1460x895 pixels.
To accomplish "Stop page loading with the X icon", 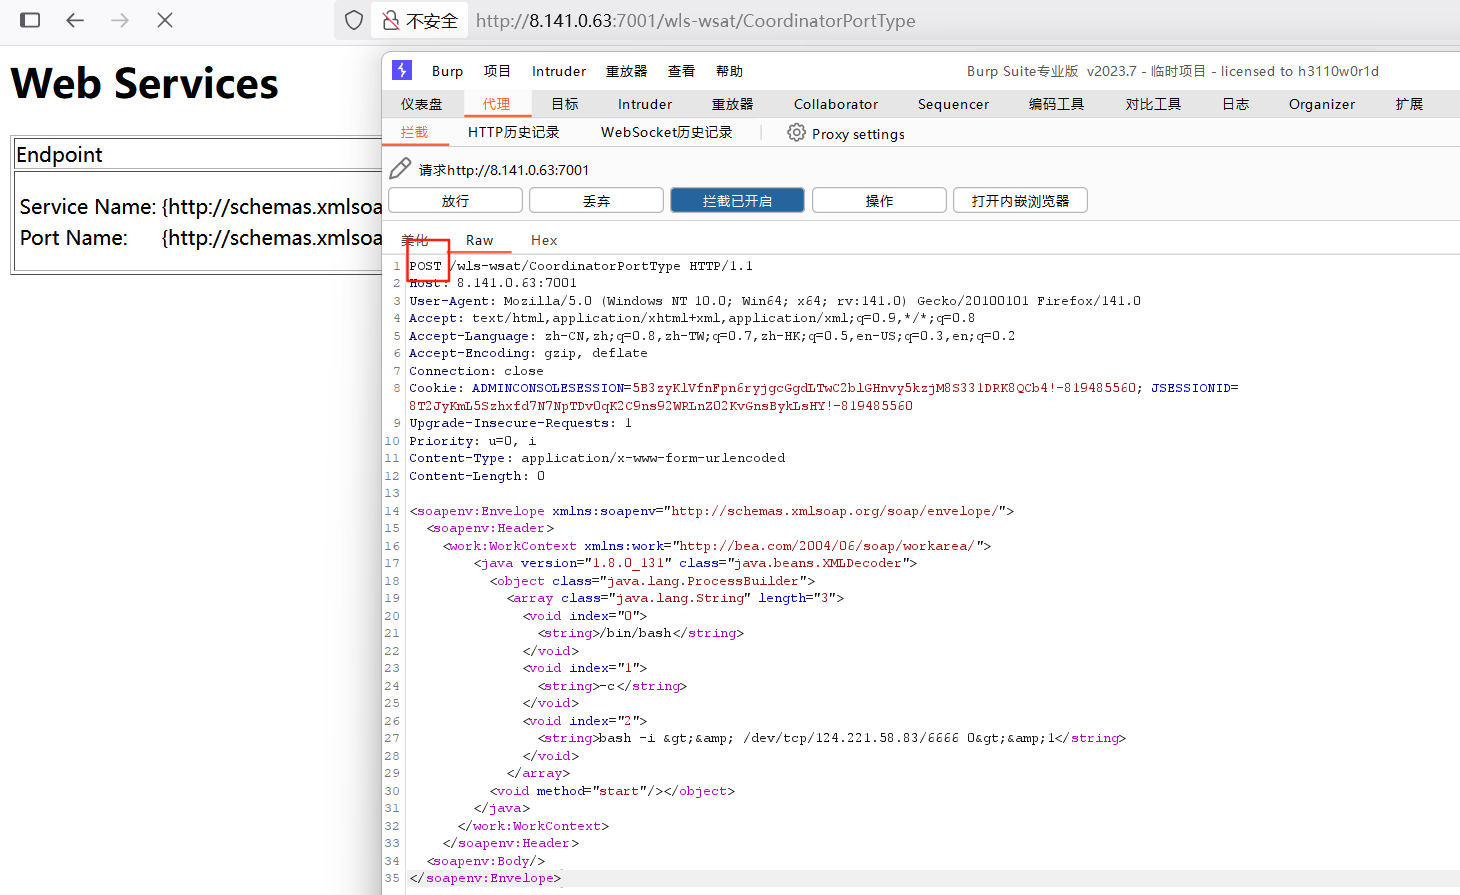I will pyautogui.click(x=165, y=20).
